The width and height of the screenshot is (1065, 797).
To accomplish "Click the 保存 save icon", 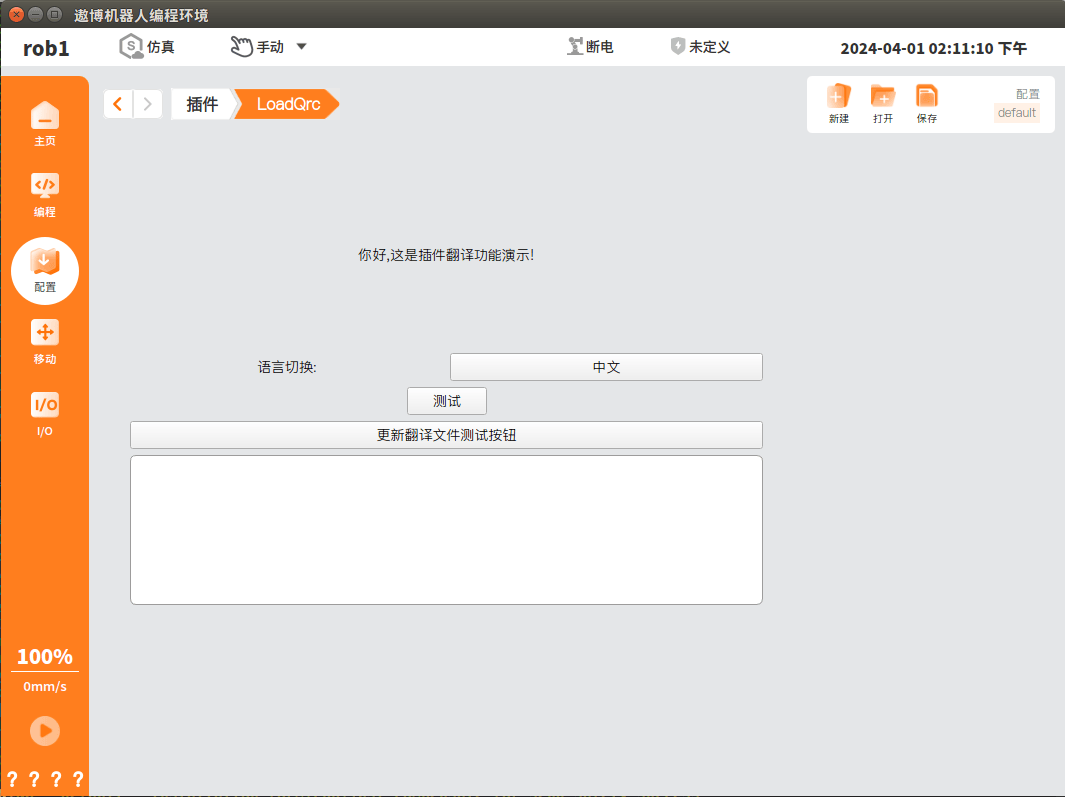I will pyautogui.click(x=926, y=103).
